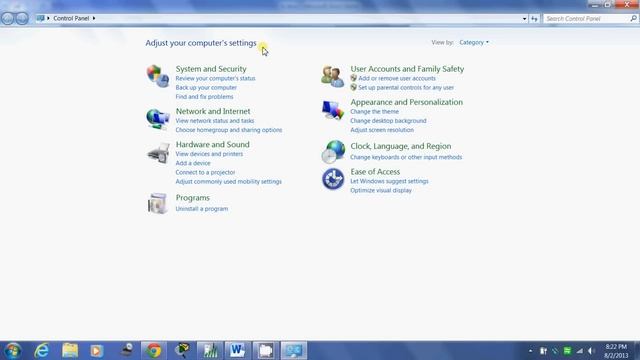This screenshot has width=640, height=360.
Task: Click Change desktop background
Action: 388,121
